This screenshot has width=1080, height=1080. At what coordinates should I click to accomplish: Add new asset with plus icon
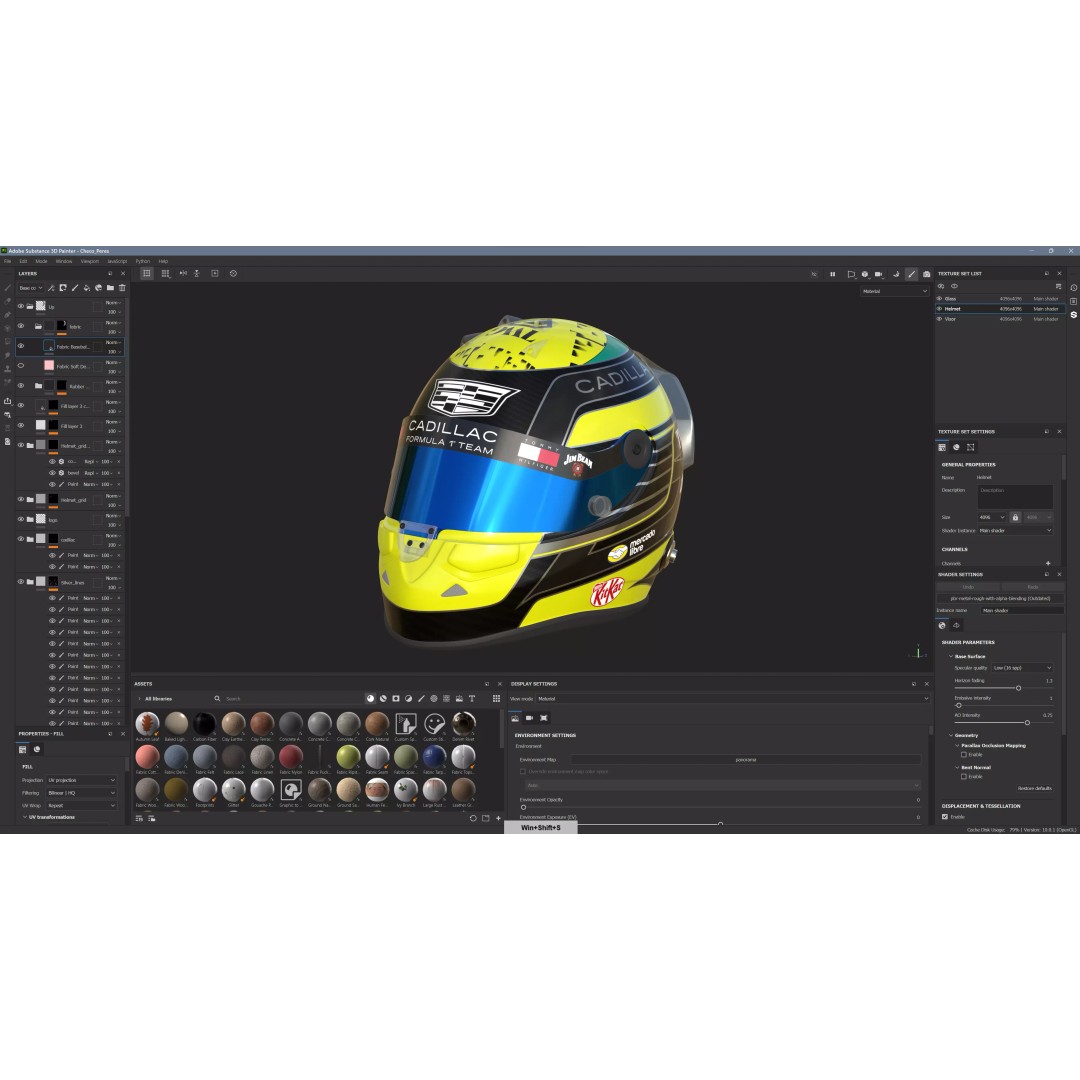(499, 818)
